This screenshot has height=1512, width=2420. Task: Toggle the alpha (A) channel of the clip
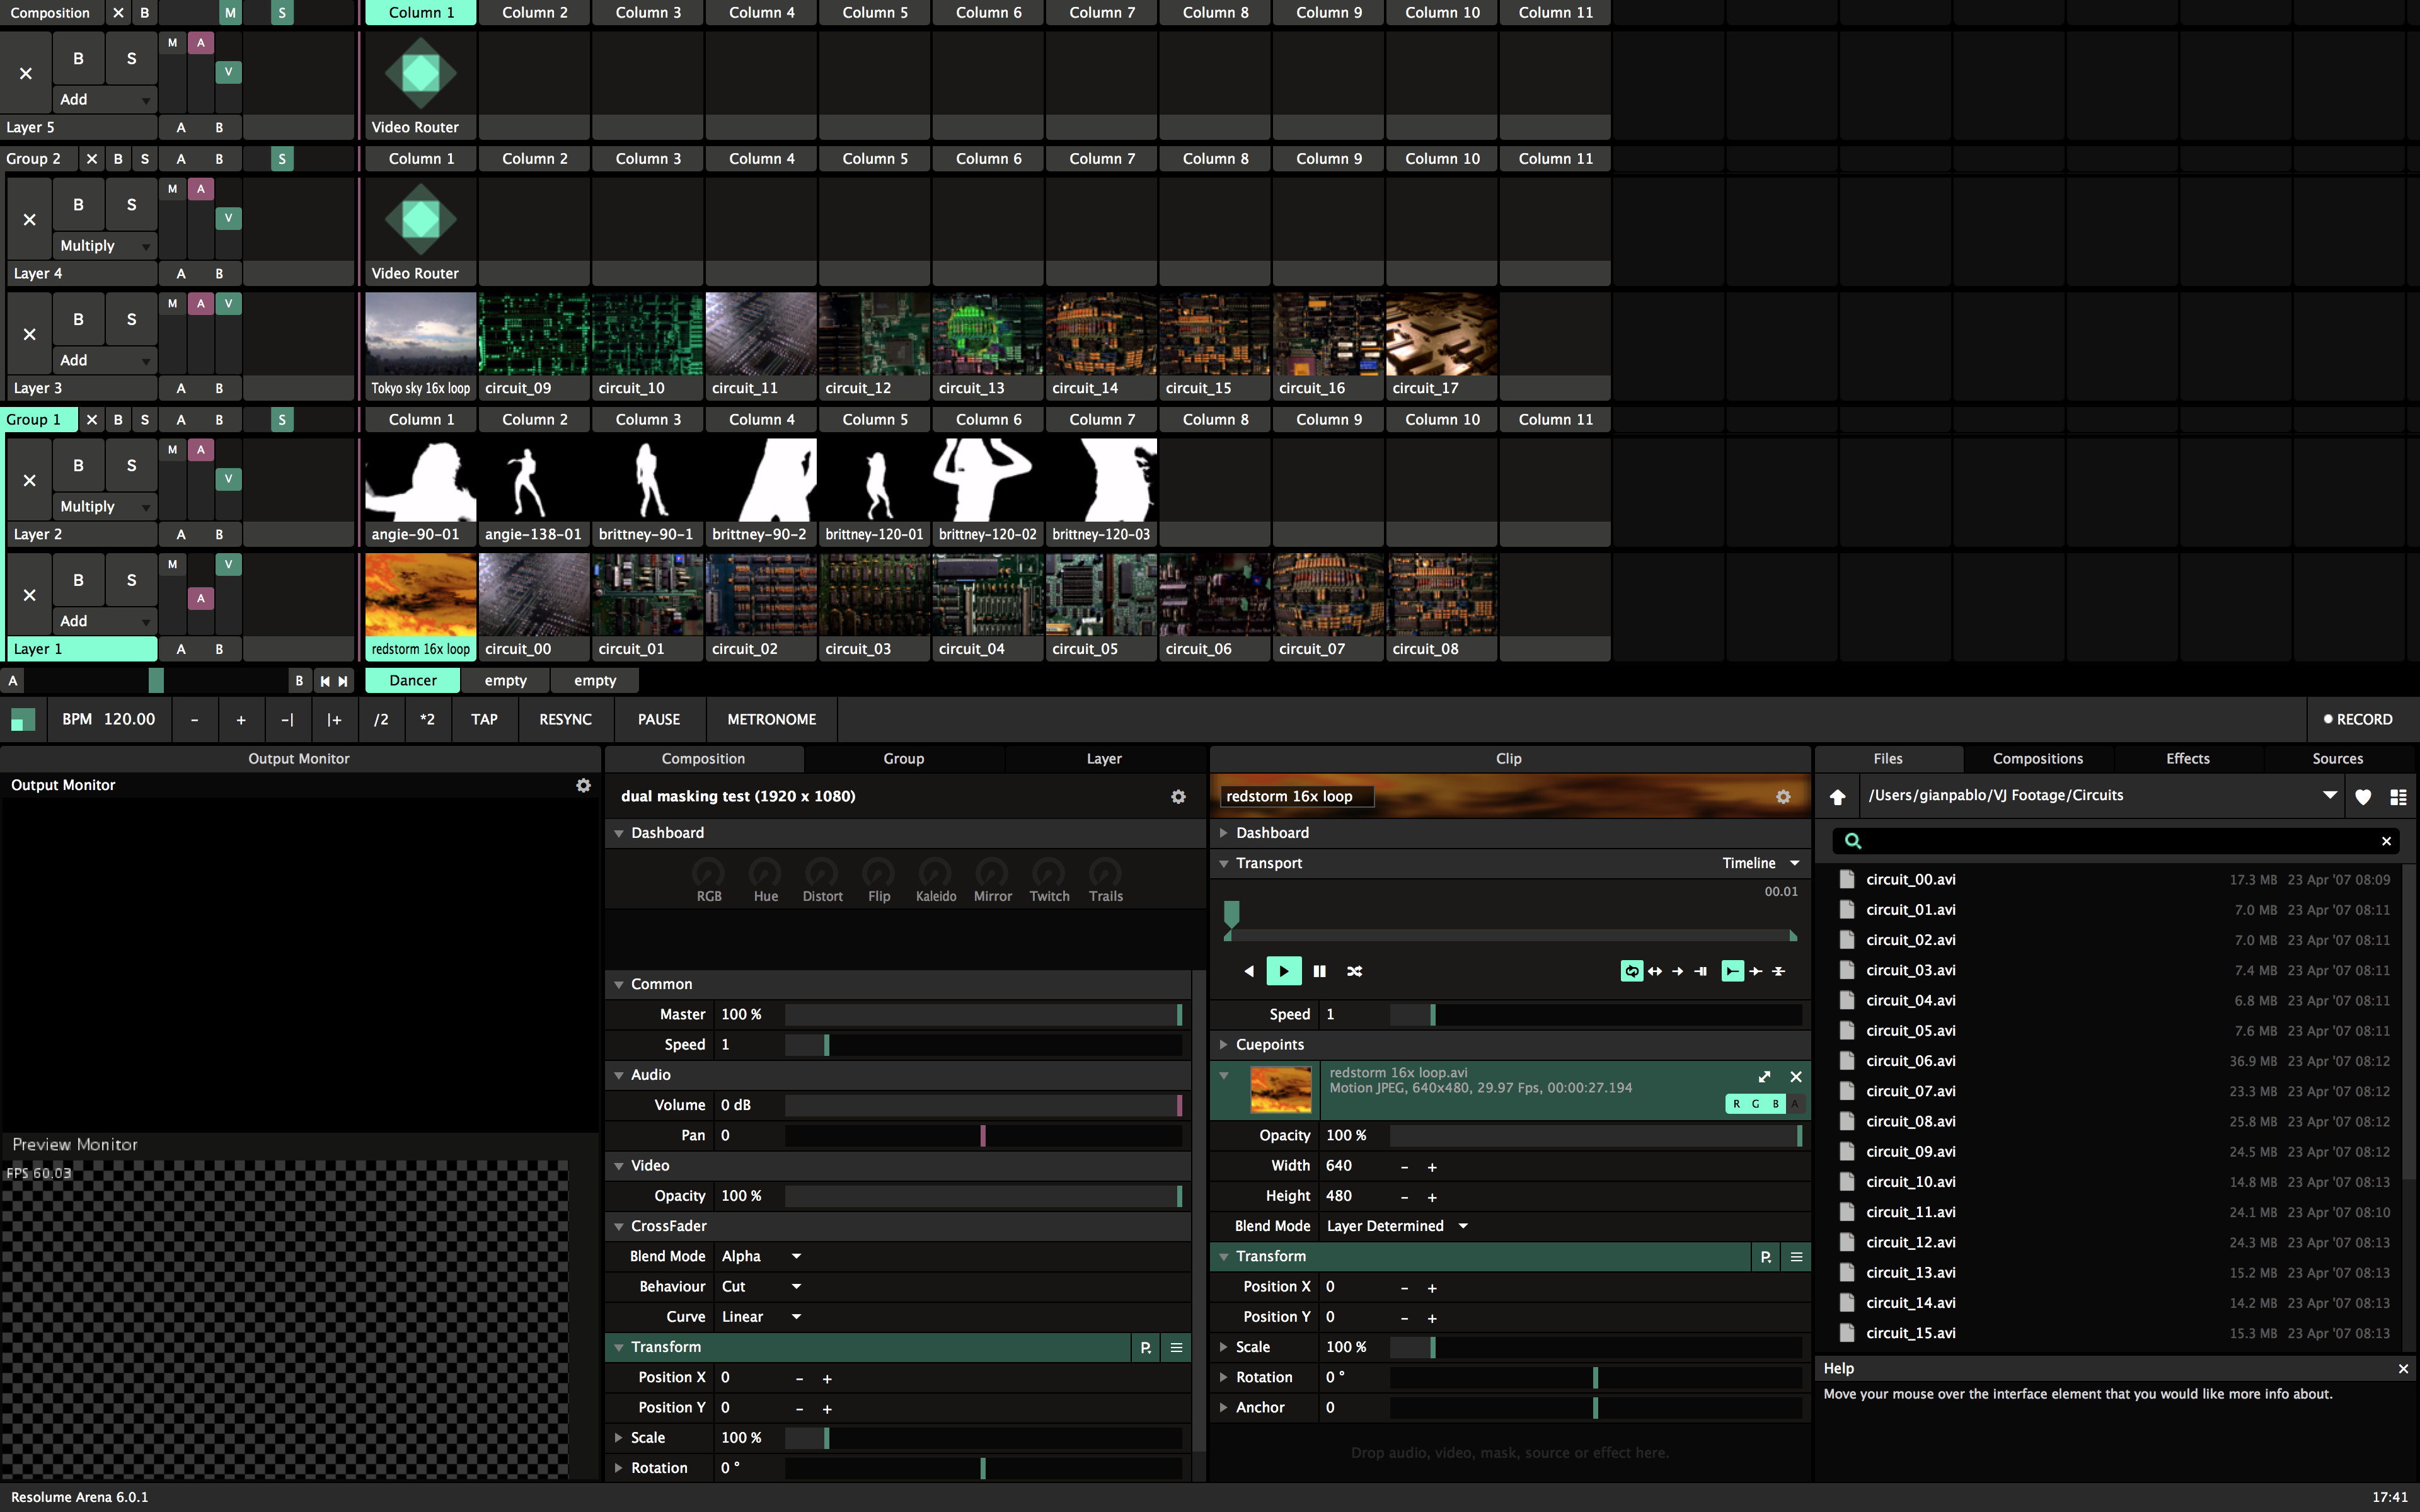[x=1795, y=1104]
